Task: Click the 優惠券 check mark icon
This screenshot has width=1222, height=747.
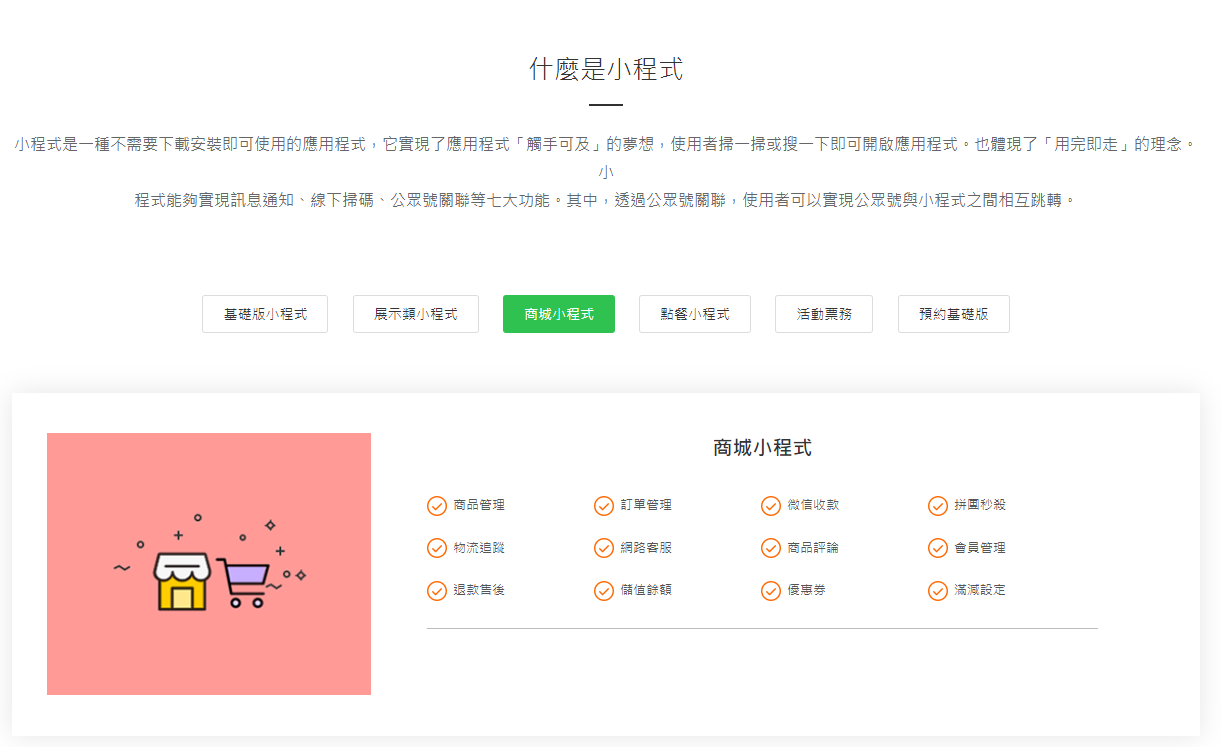Action: pos(770,590)
